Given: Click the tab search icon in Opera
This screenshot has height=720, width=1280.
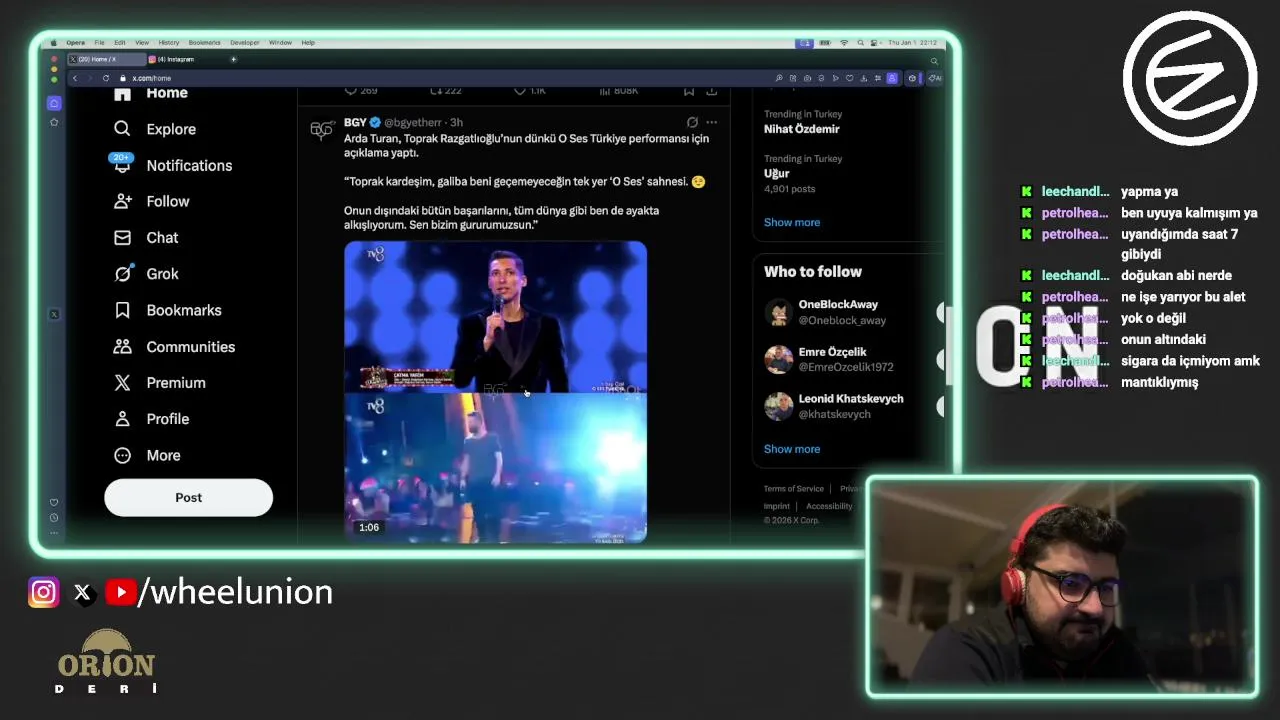Looking at the screenshot, I should coord(935,61).
